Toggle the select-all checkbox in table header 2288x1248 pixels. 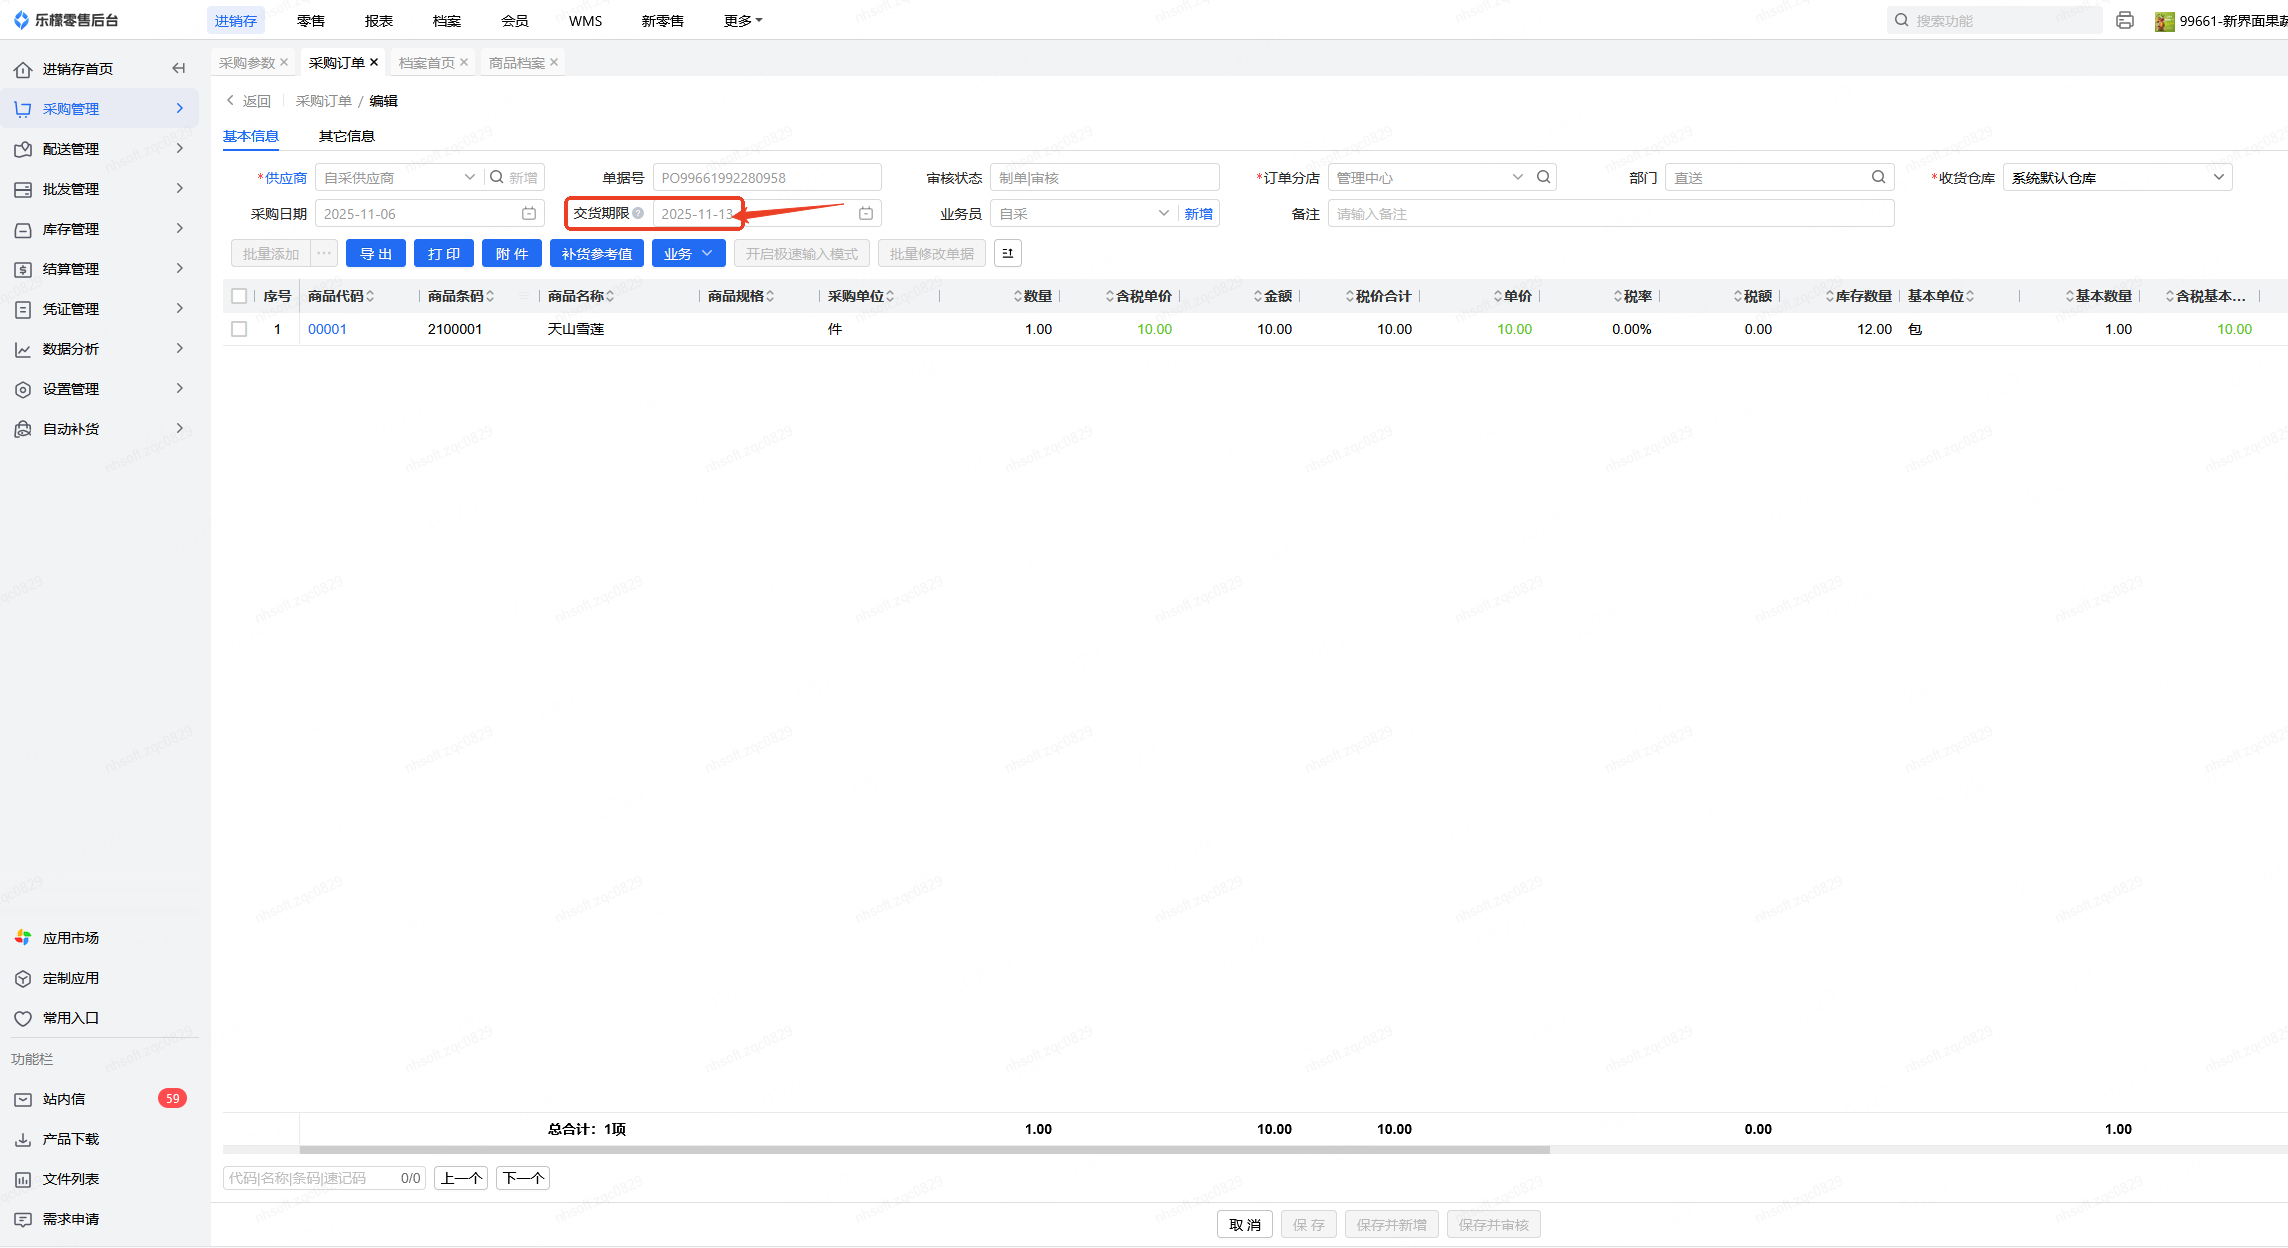point(239,296)
